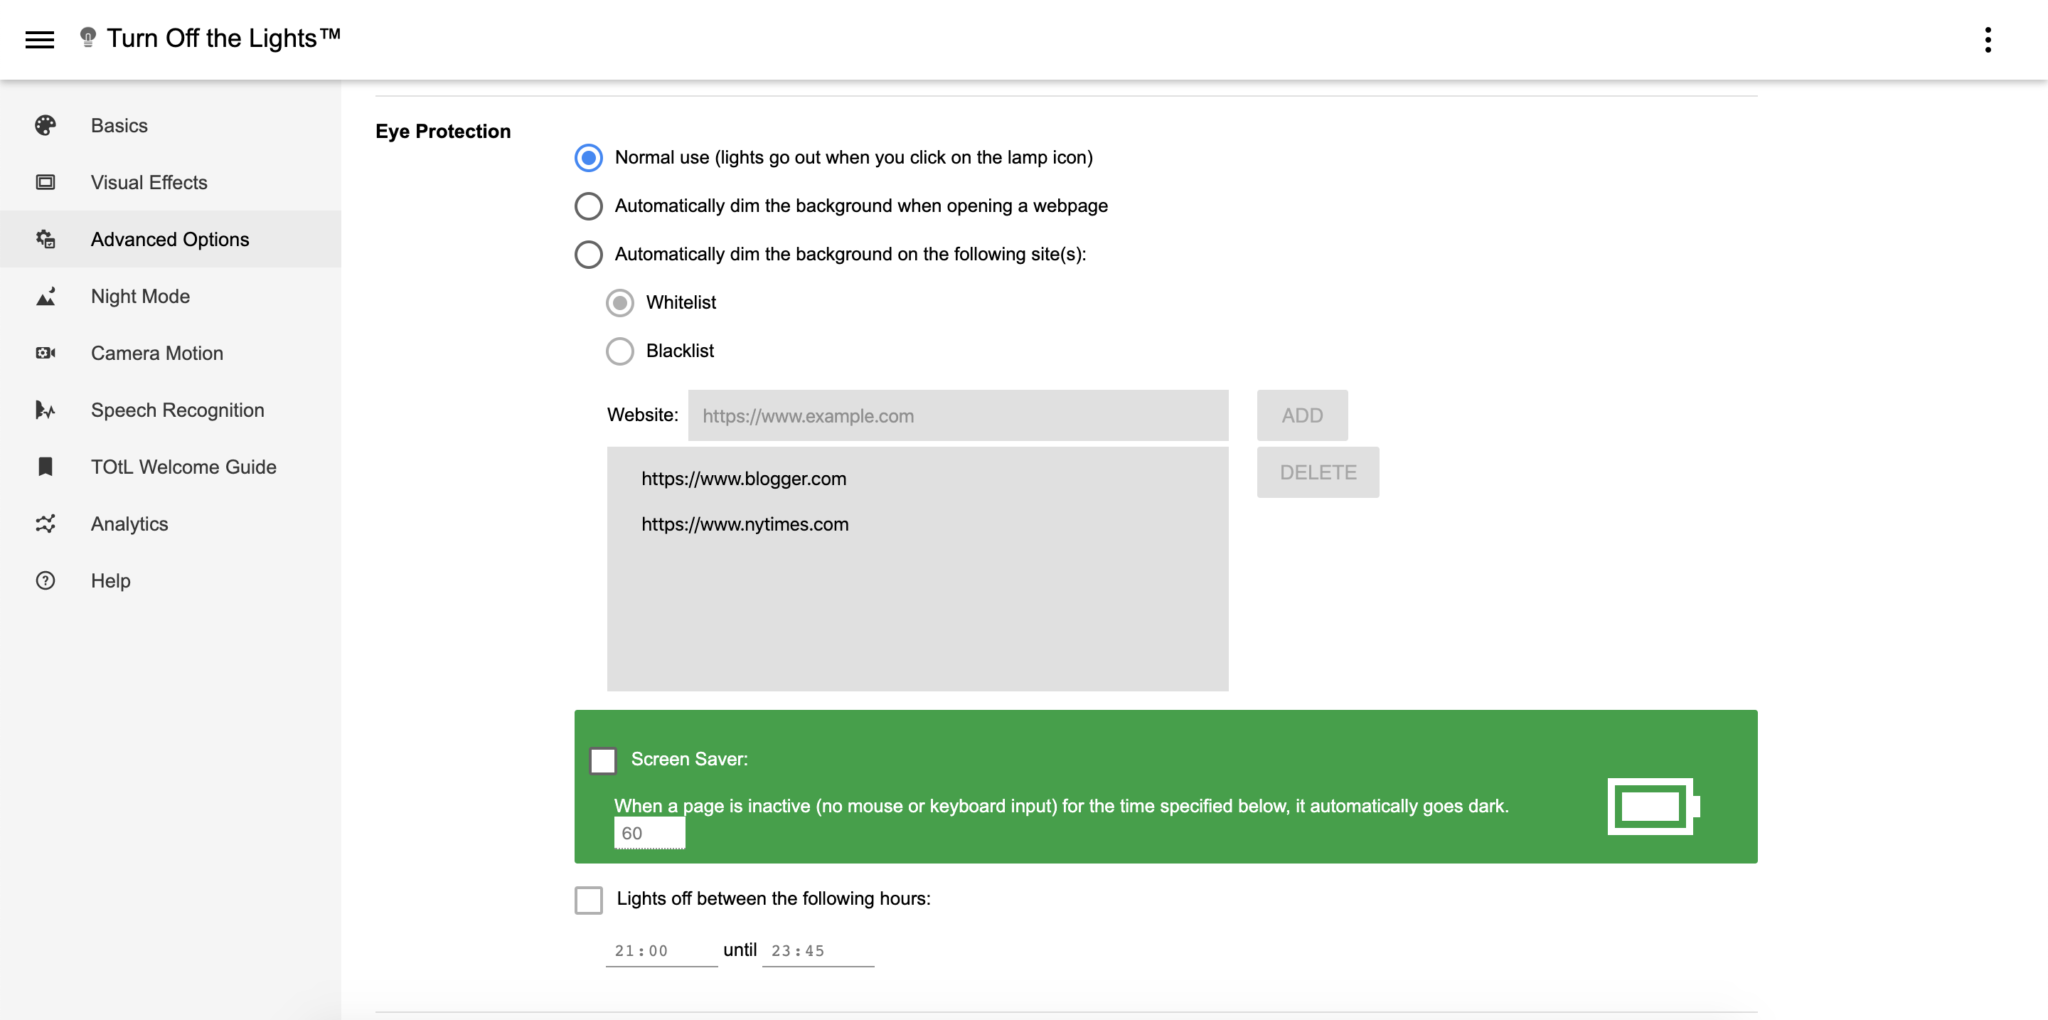
Task: Open the three-dot more options menu
Action: 1987,40
